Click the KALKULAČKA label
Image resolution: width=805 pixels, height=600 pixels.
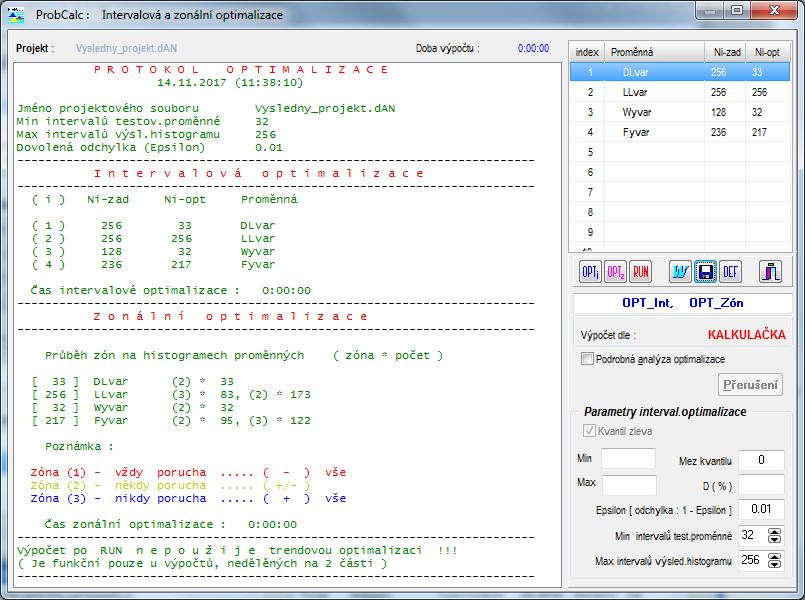746,335
